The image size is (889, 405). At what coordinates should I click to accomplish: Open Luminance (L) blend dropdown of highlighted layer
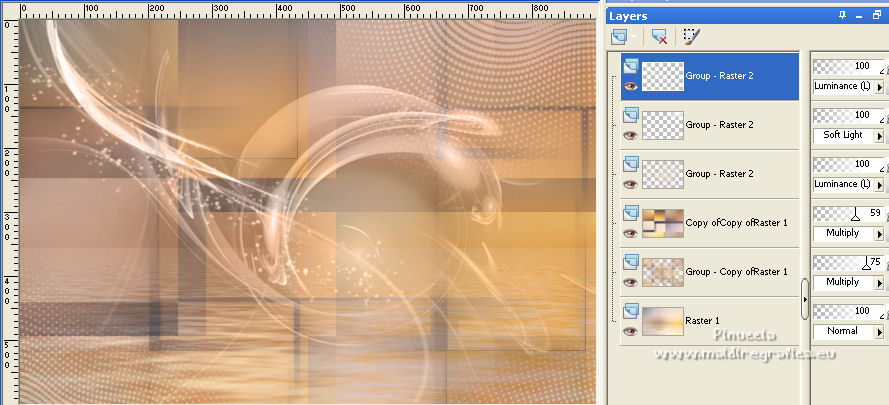880,87
